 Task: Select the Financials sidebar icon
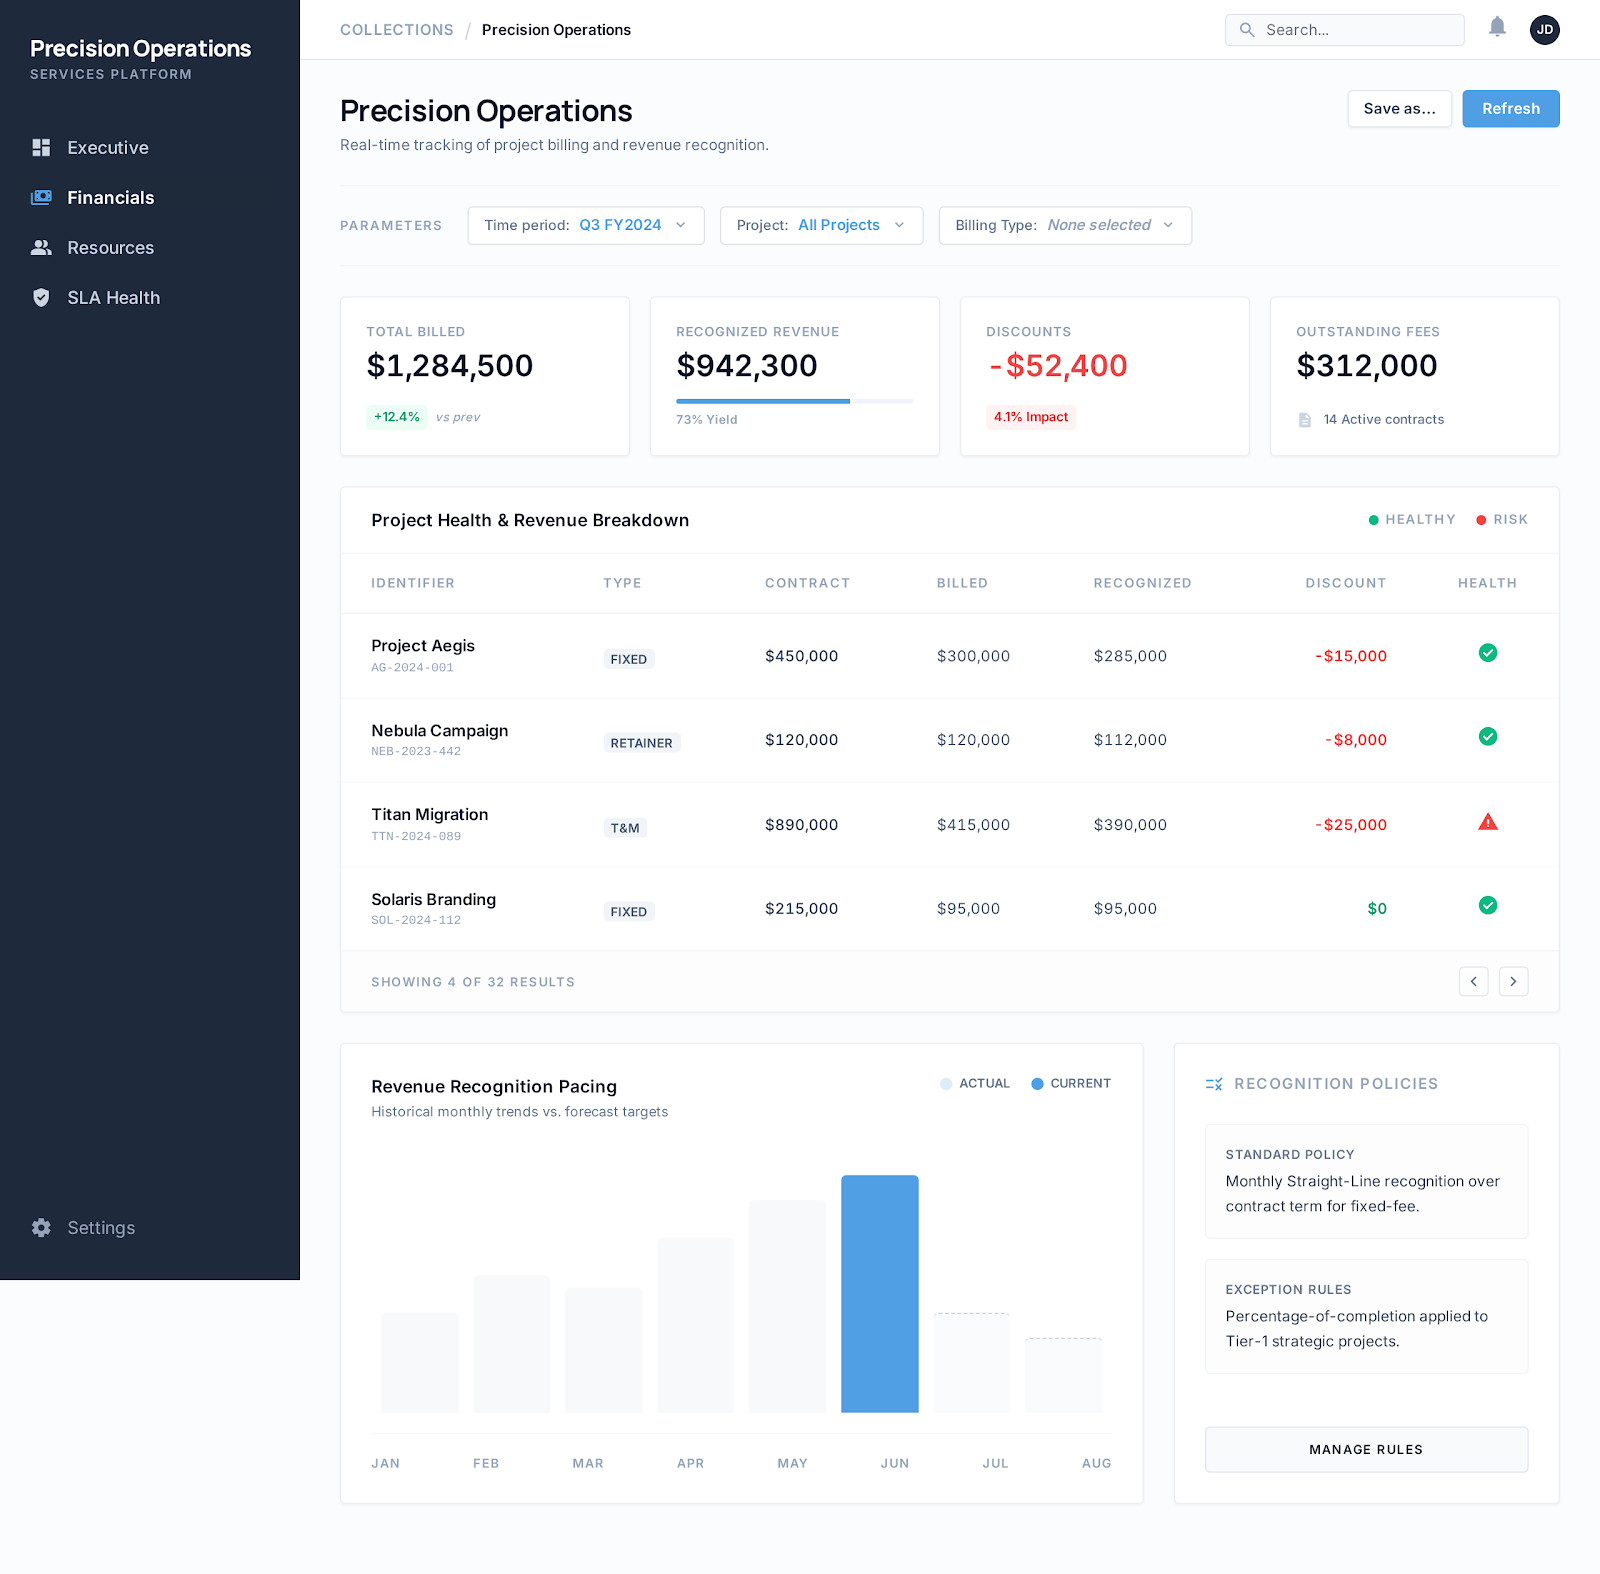point(41,197)
